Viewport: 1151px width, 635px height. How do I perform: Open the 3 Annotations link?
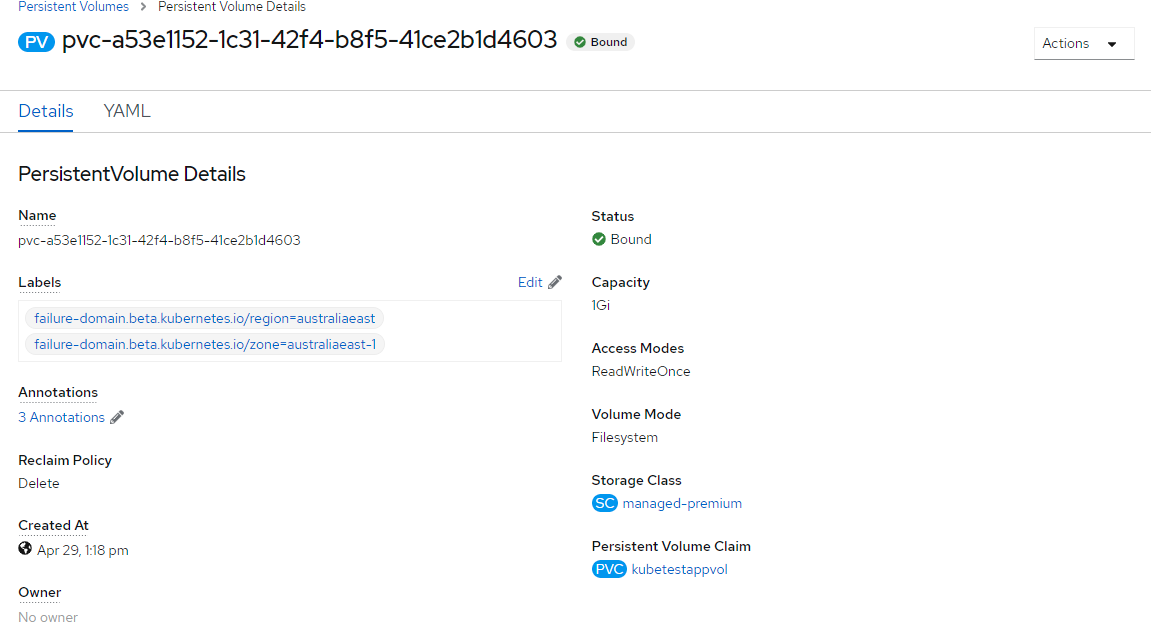point(62,417)
